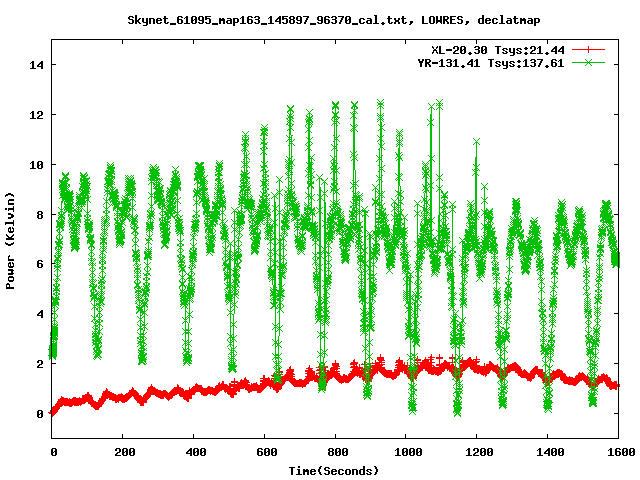Click the 2 tick on power axis

(x=40, y=364)
